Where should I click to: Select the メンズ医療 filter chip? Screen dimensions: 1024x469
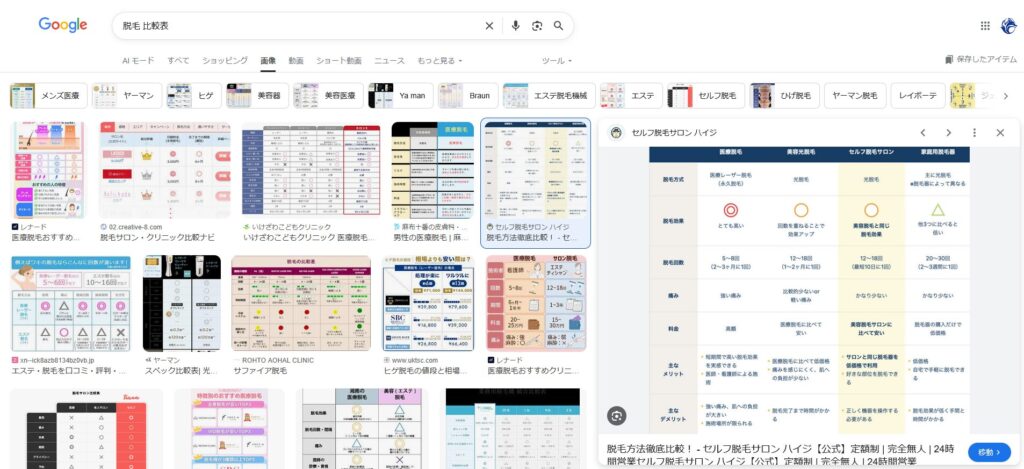46,96
